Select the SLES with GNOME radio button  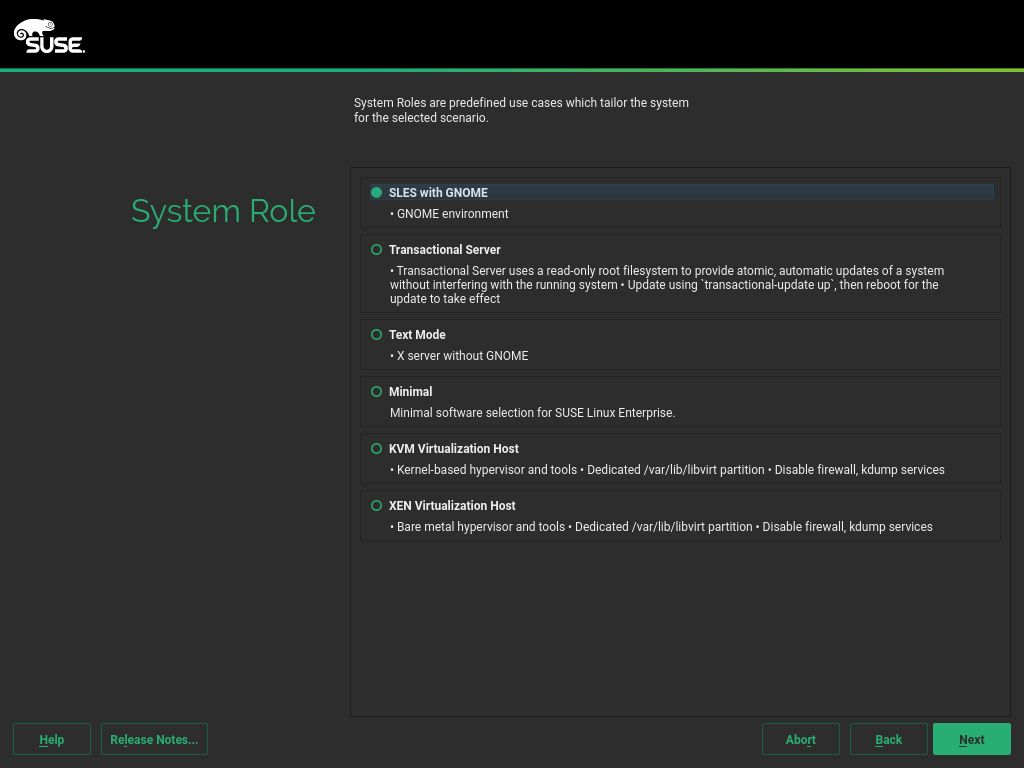376,193
